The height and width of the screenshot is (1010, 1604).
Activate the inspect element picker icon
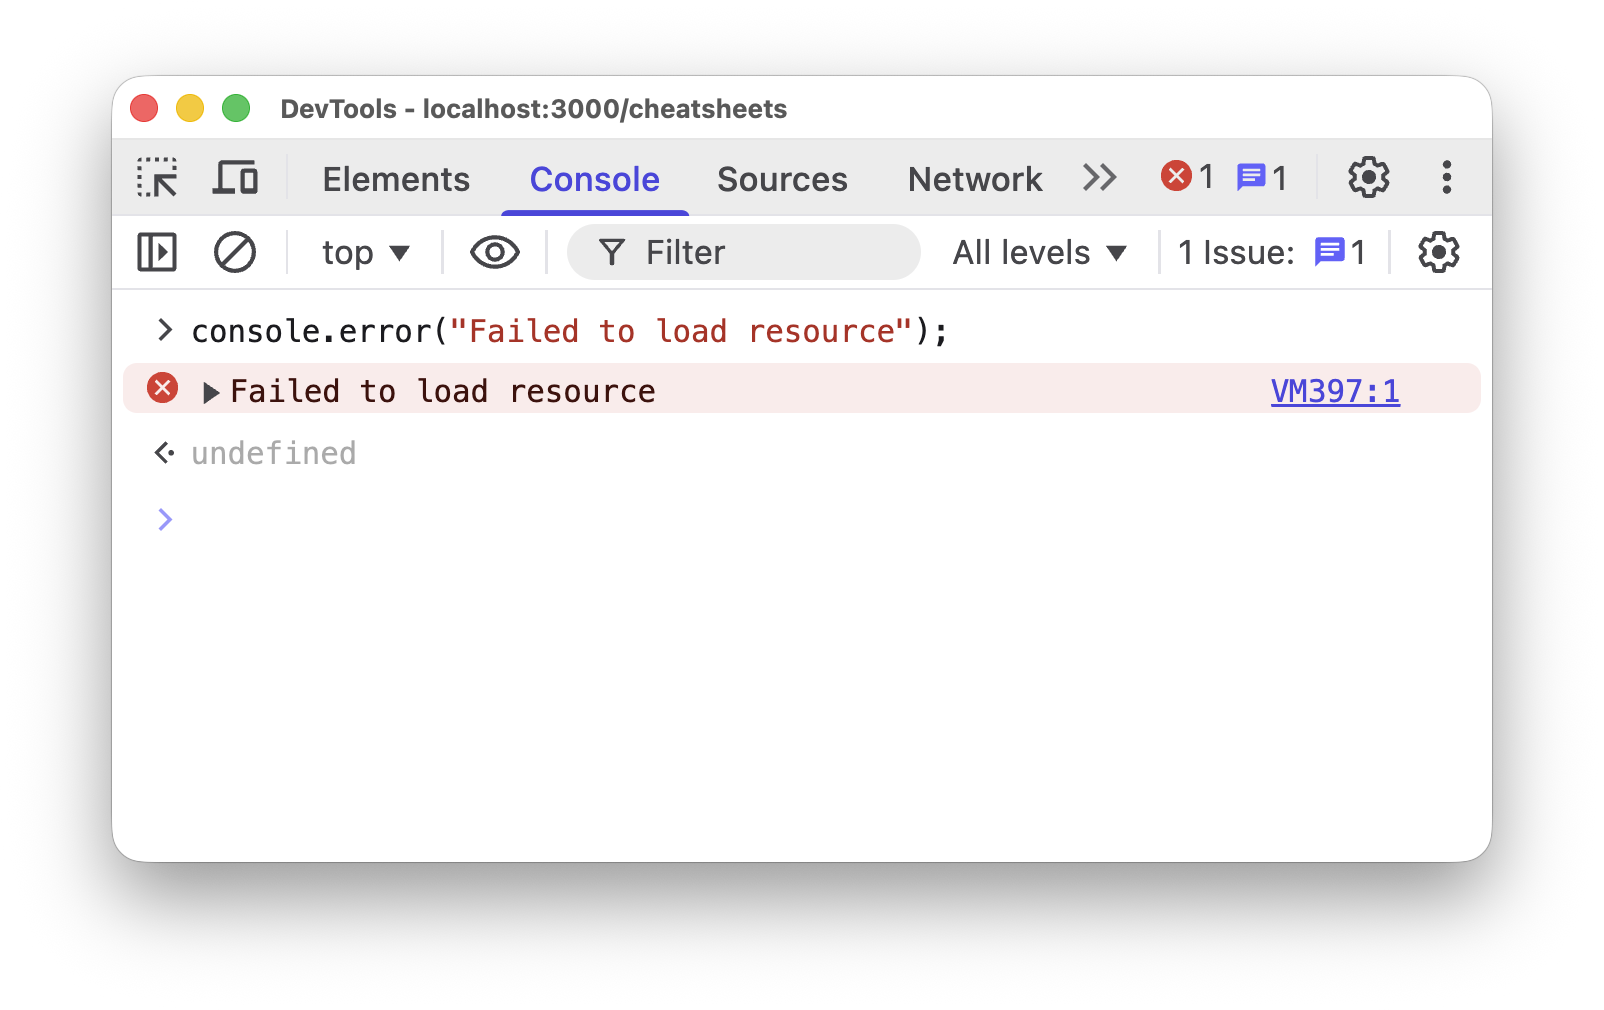[158, 178]
